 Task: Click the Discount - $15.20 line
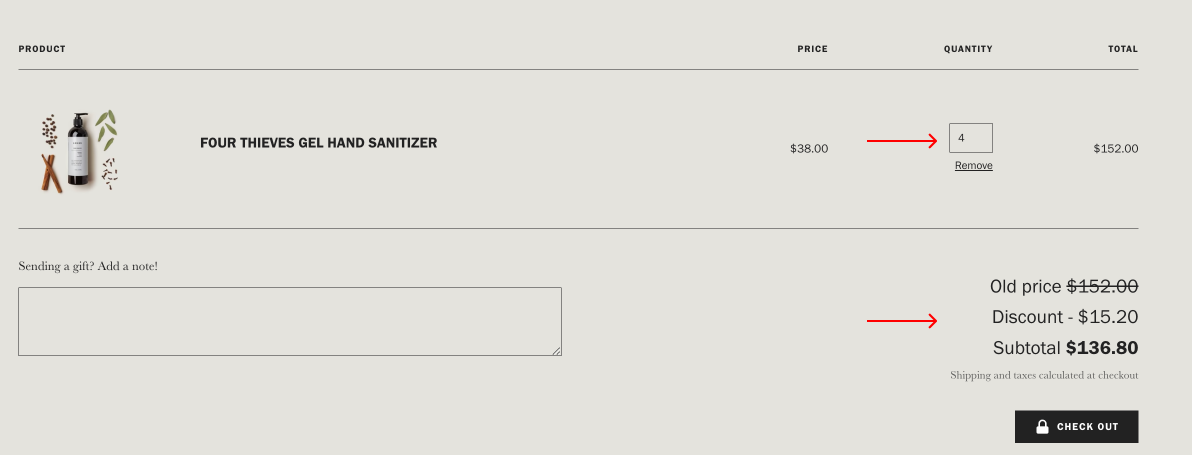[1065, 317]
